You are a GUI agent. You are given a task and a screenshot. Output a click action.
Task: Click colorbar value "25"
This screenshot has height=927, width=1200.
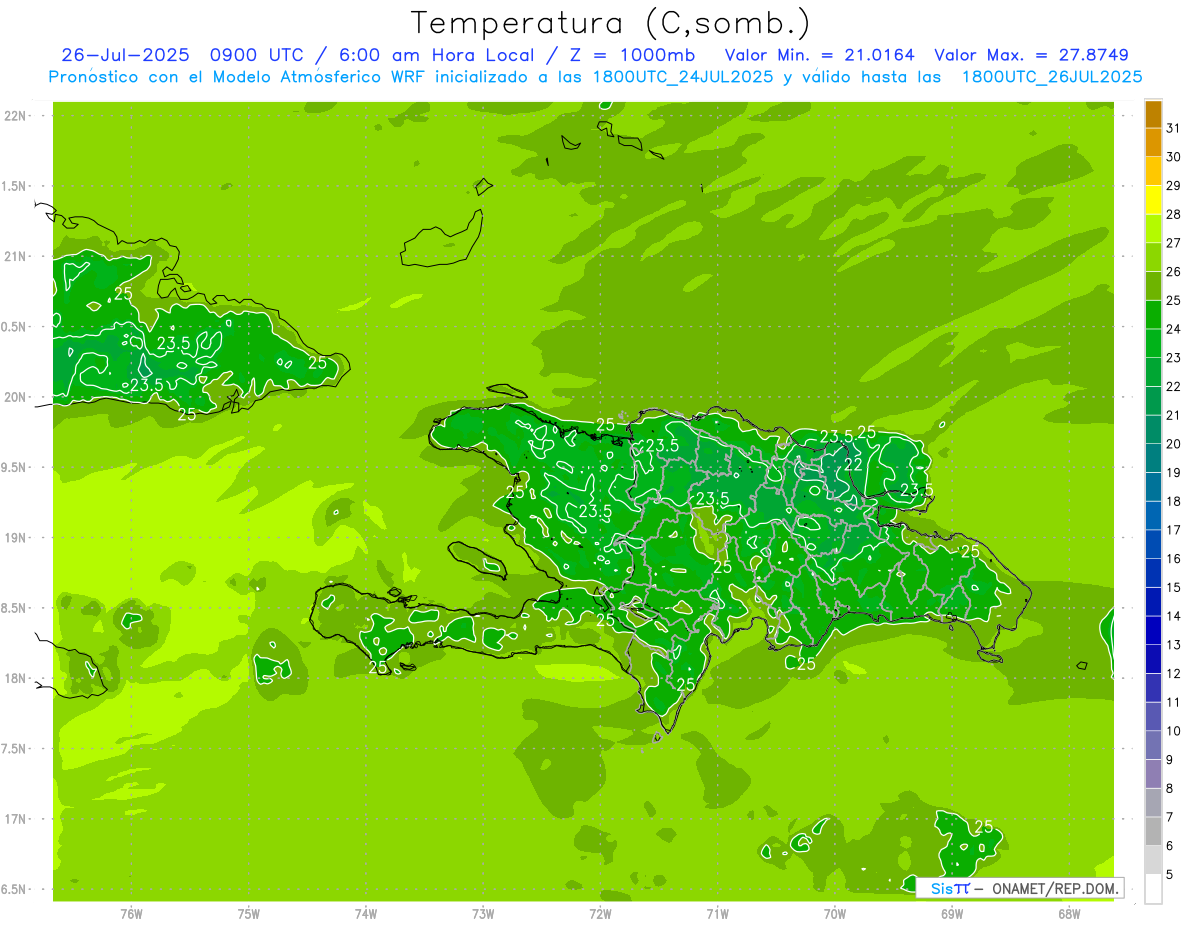(x=1174, y=300)
